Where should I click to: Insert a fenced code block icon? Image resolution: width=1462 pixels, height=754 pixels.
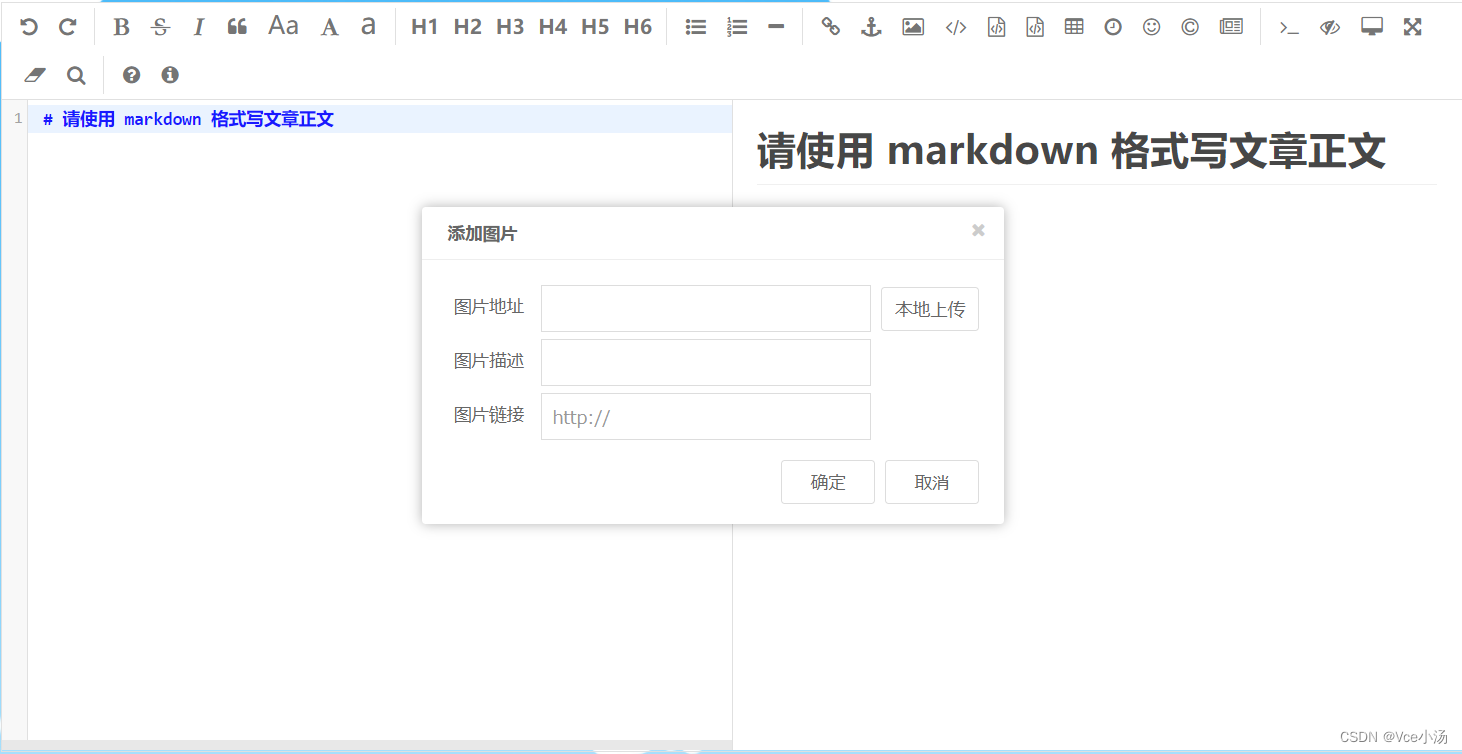click(x=1035, y=27)
